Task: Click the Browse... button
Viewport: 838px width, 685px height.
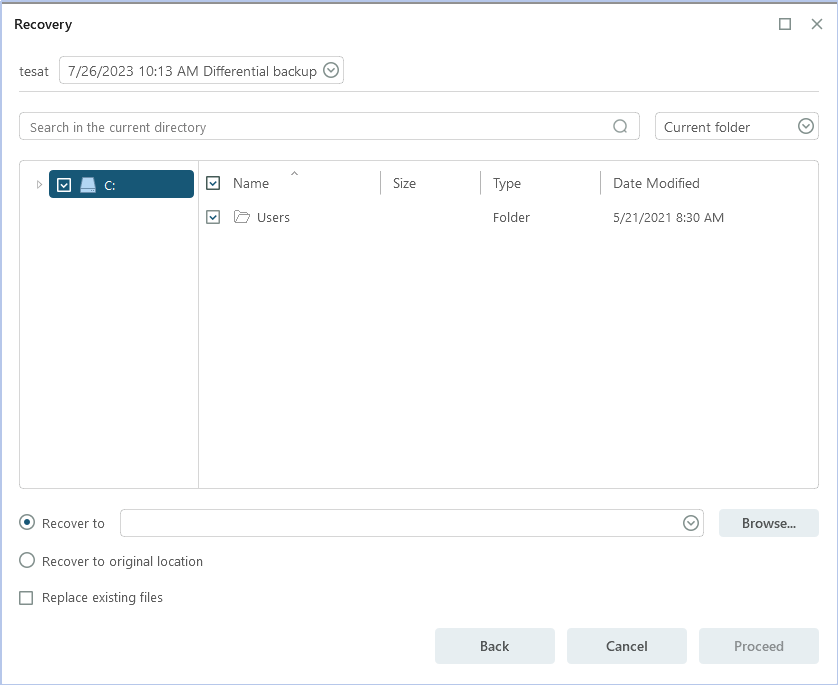Action: tap(768, 523)
